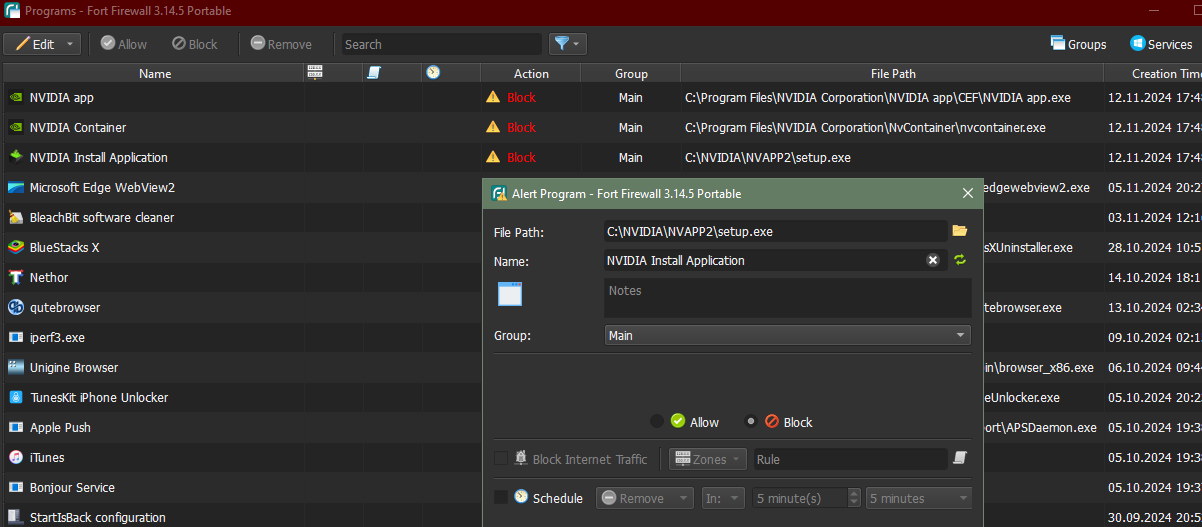
Task: Open Services from the toolbar
Action: click(x=1160, y=44)
